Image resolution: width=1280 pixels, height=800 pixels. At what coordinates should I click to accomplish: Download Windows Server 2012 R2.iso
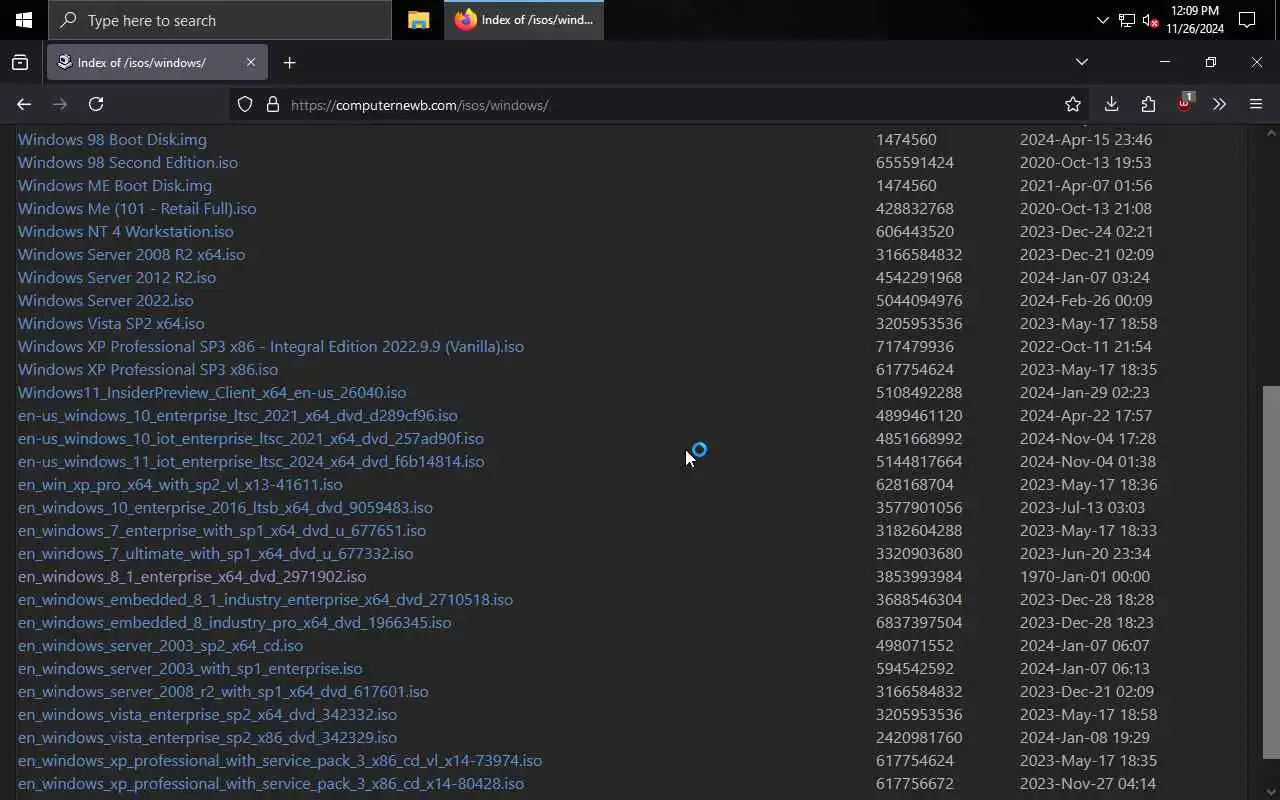pos(117,278)
